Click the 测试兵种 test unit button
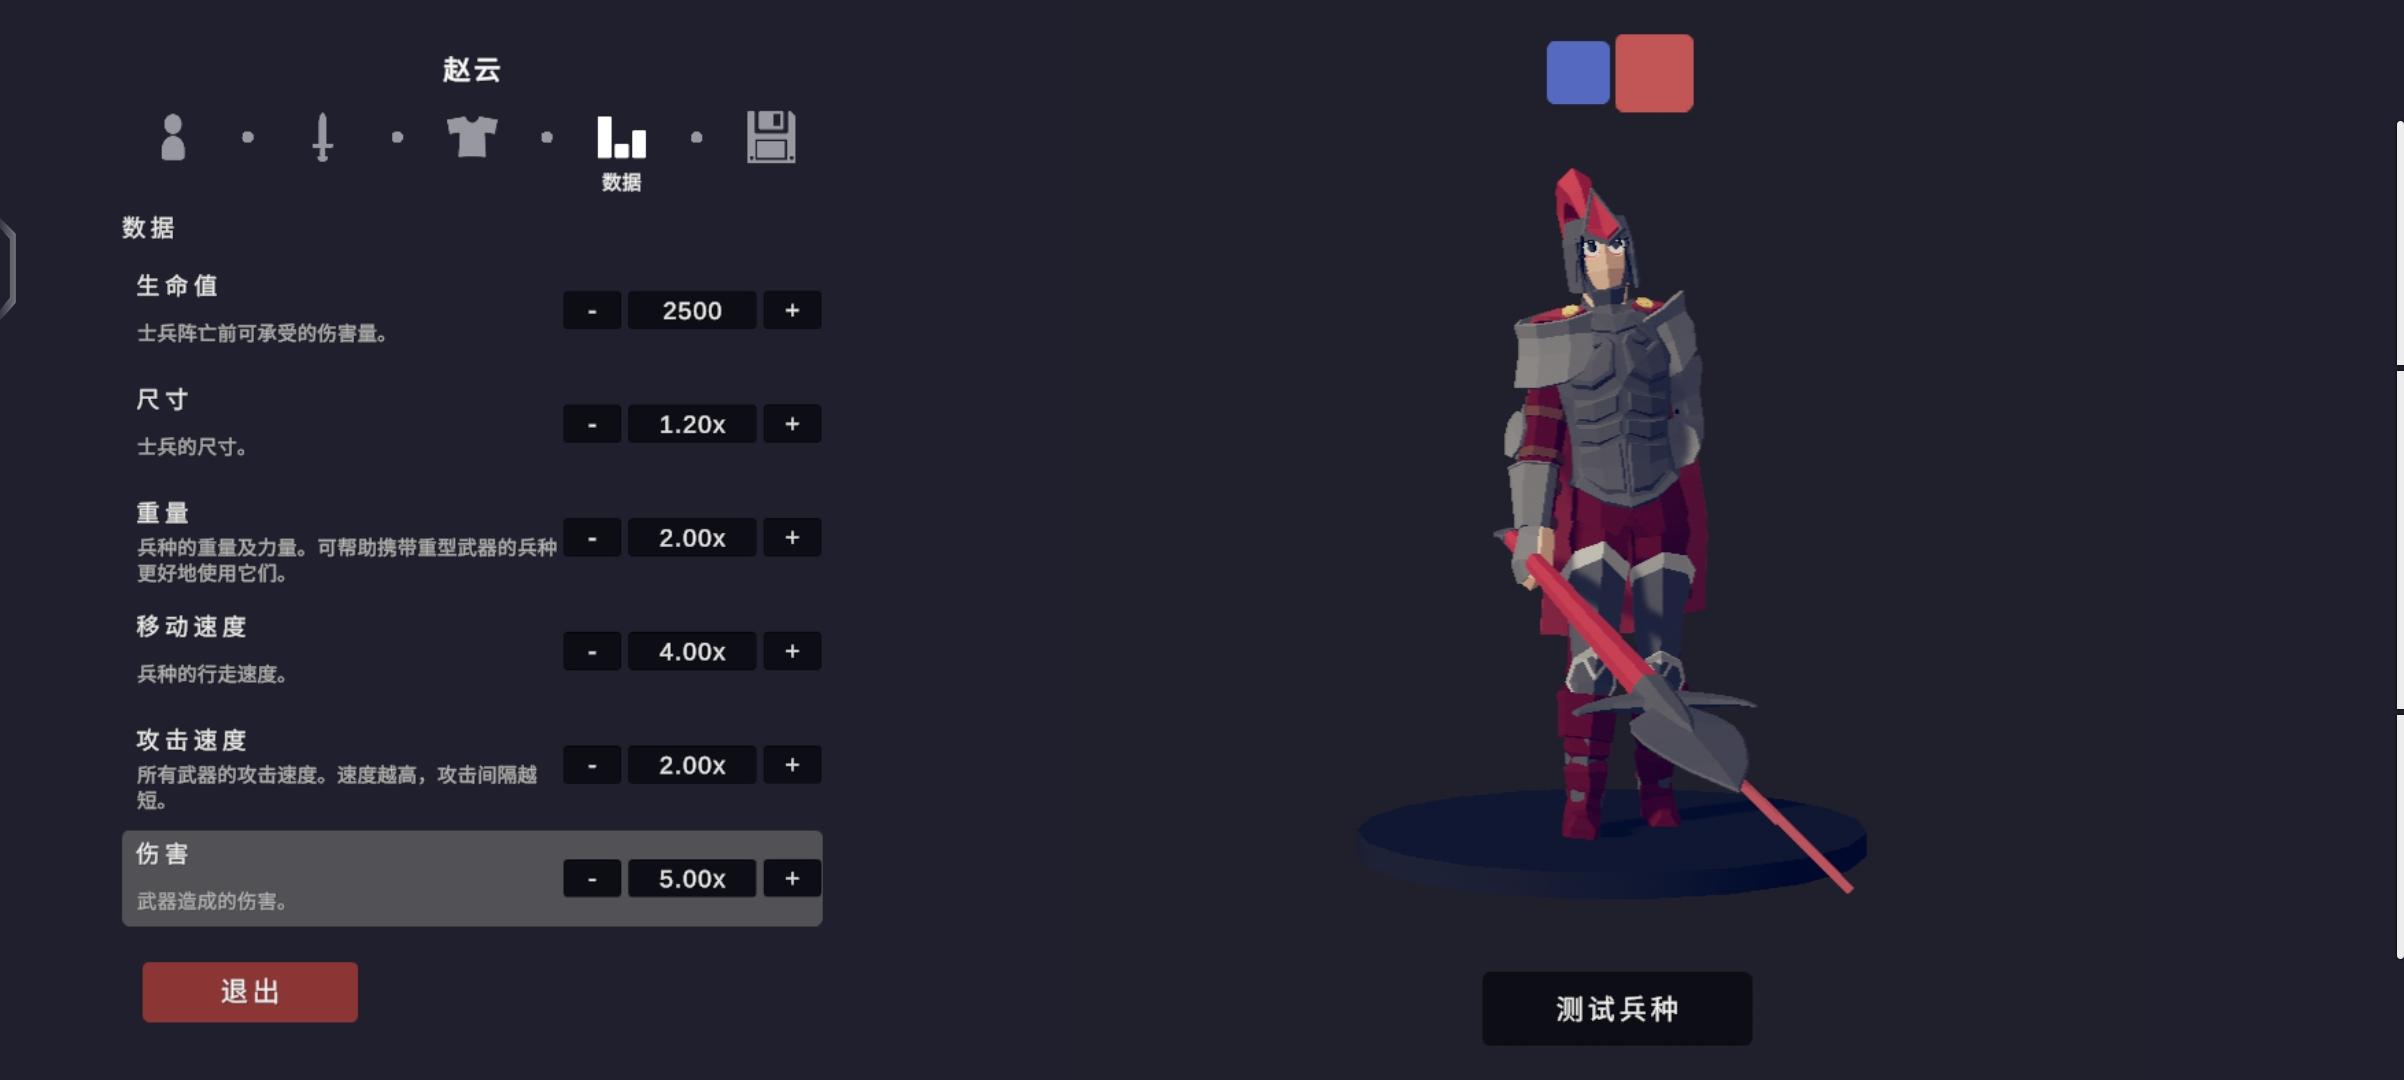The height and width of the screenshot is (1080, 2404). [x=1617, y=1009]
